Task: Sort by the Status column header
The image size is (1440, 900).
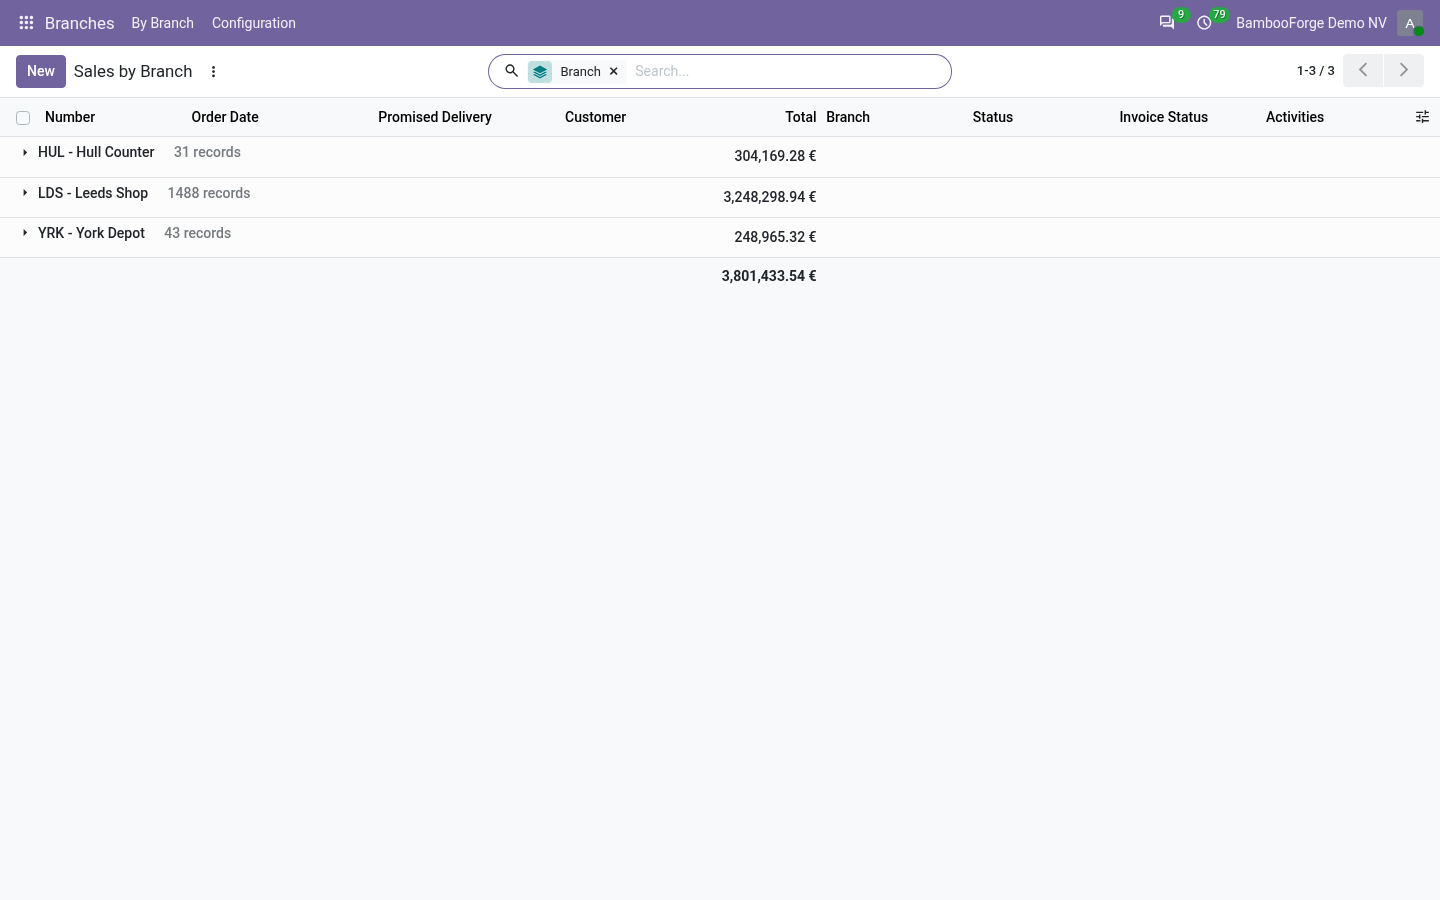Action: click(992, 117)
